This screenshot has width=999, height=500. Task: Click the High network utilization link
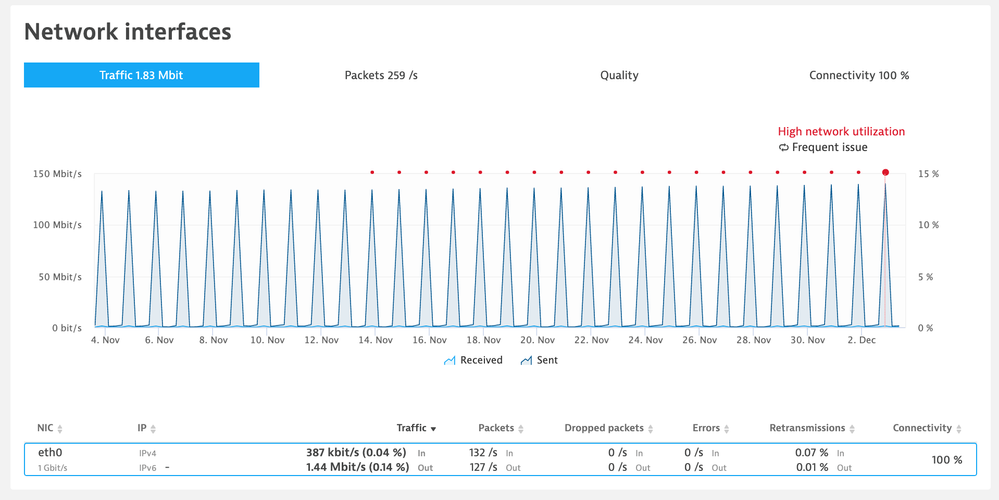coord(841,131)
